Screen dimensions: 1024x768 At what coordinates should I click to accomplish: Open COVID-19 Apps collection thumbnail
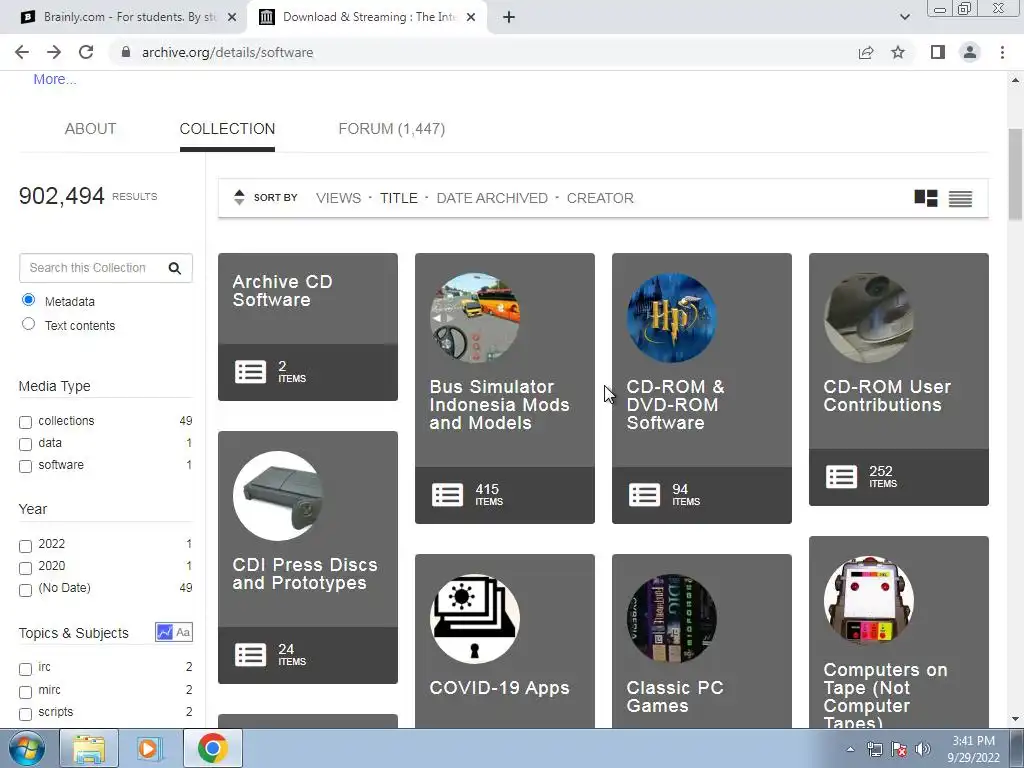coord(475,619)
